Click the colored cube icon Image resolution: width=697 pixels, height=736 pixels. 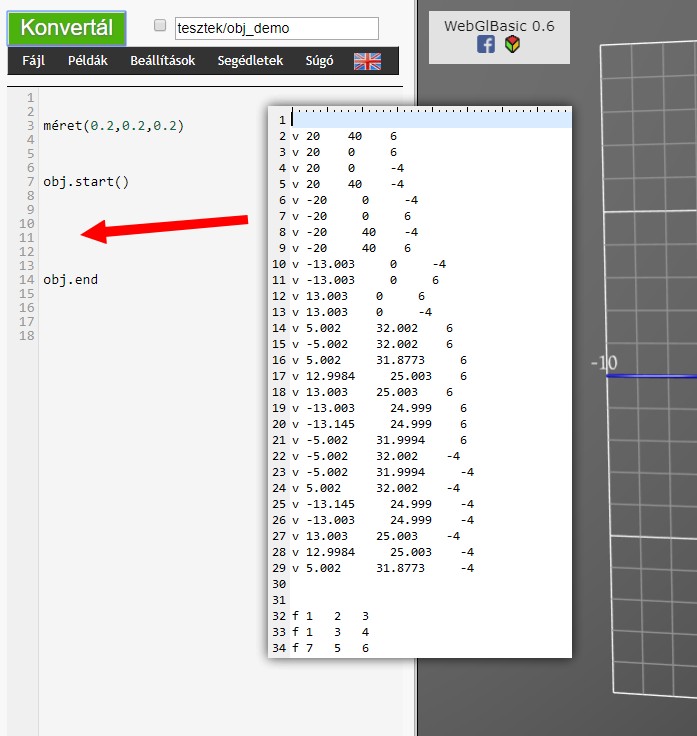(512, 45)
